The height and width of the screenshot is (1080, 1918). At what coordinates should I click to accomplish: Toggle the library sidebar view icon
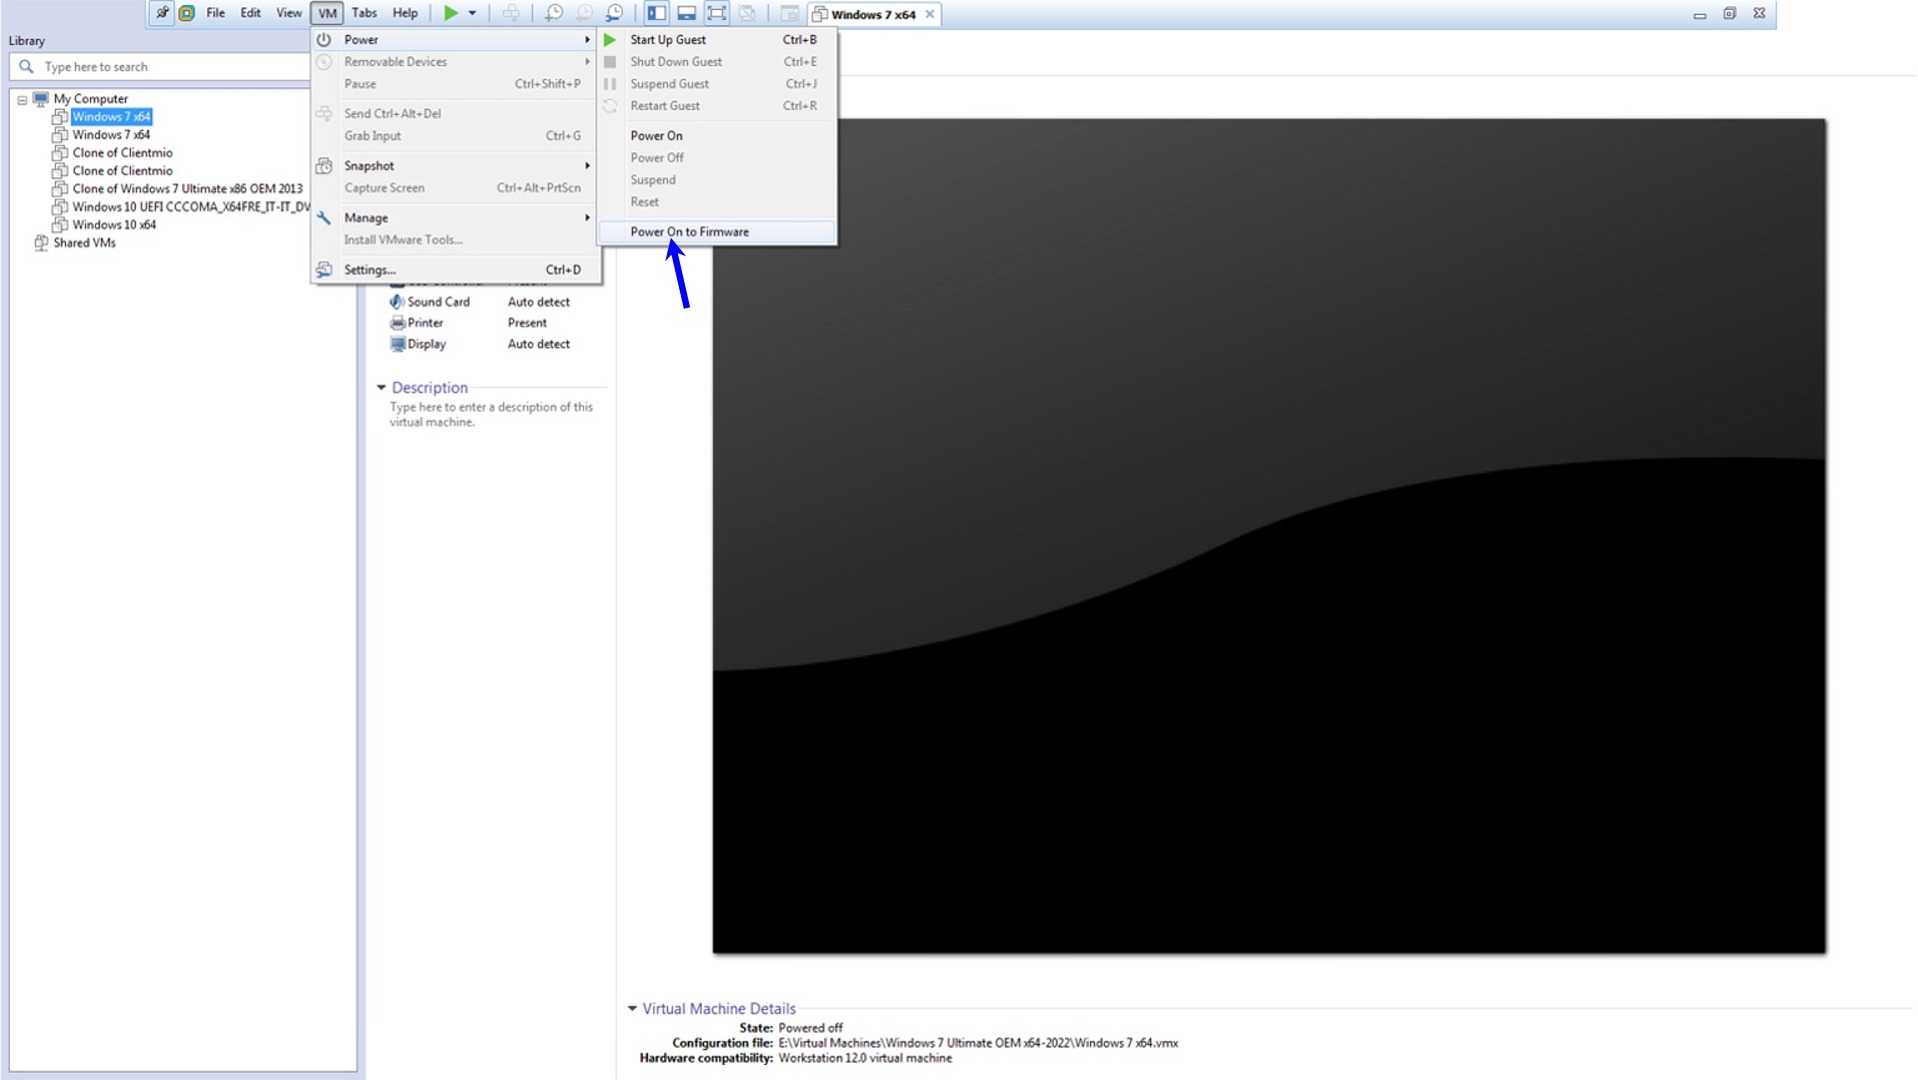pyautogui.click(x=656, y=13)
